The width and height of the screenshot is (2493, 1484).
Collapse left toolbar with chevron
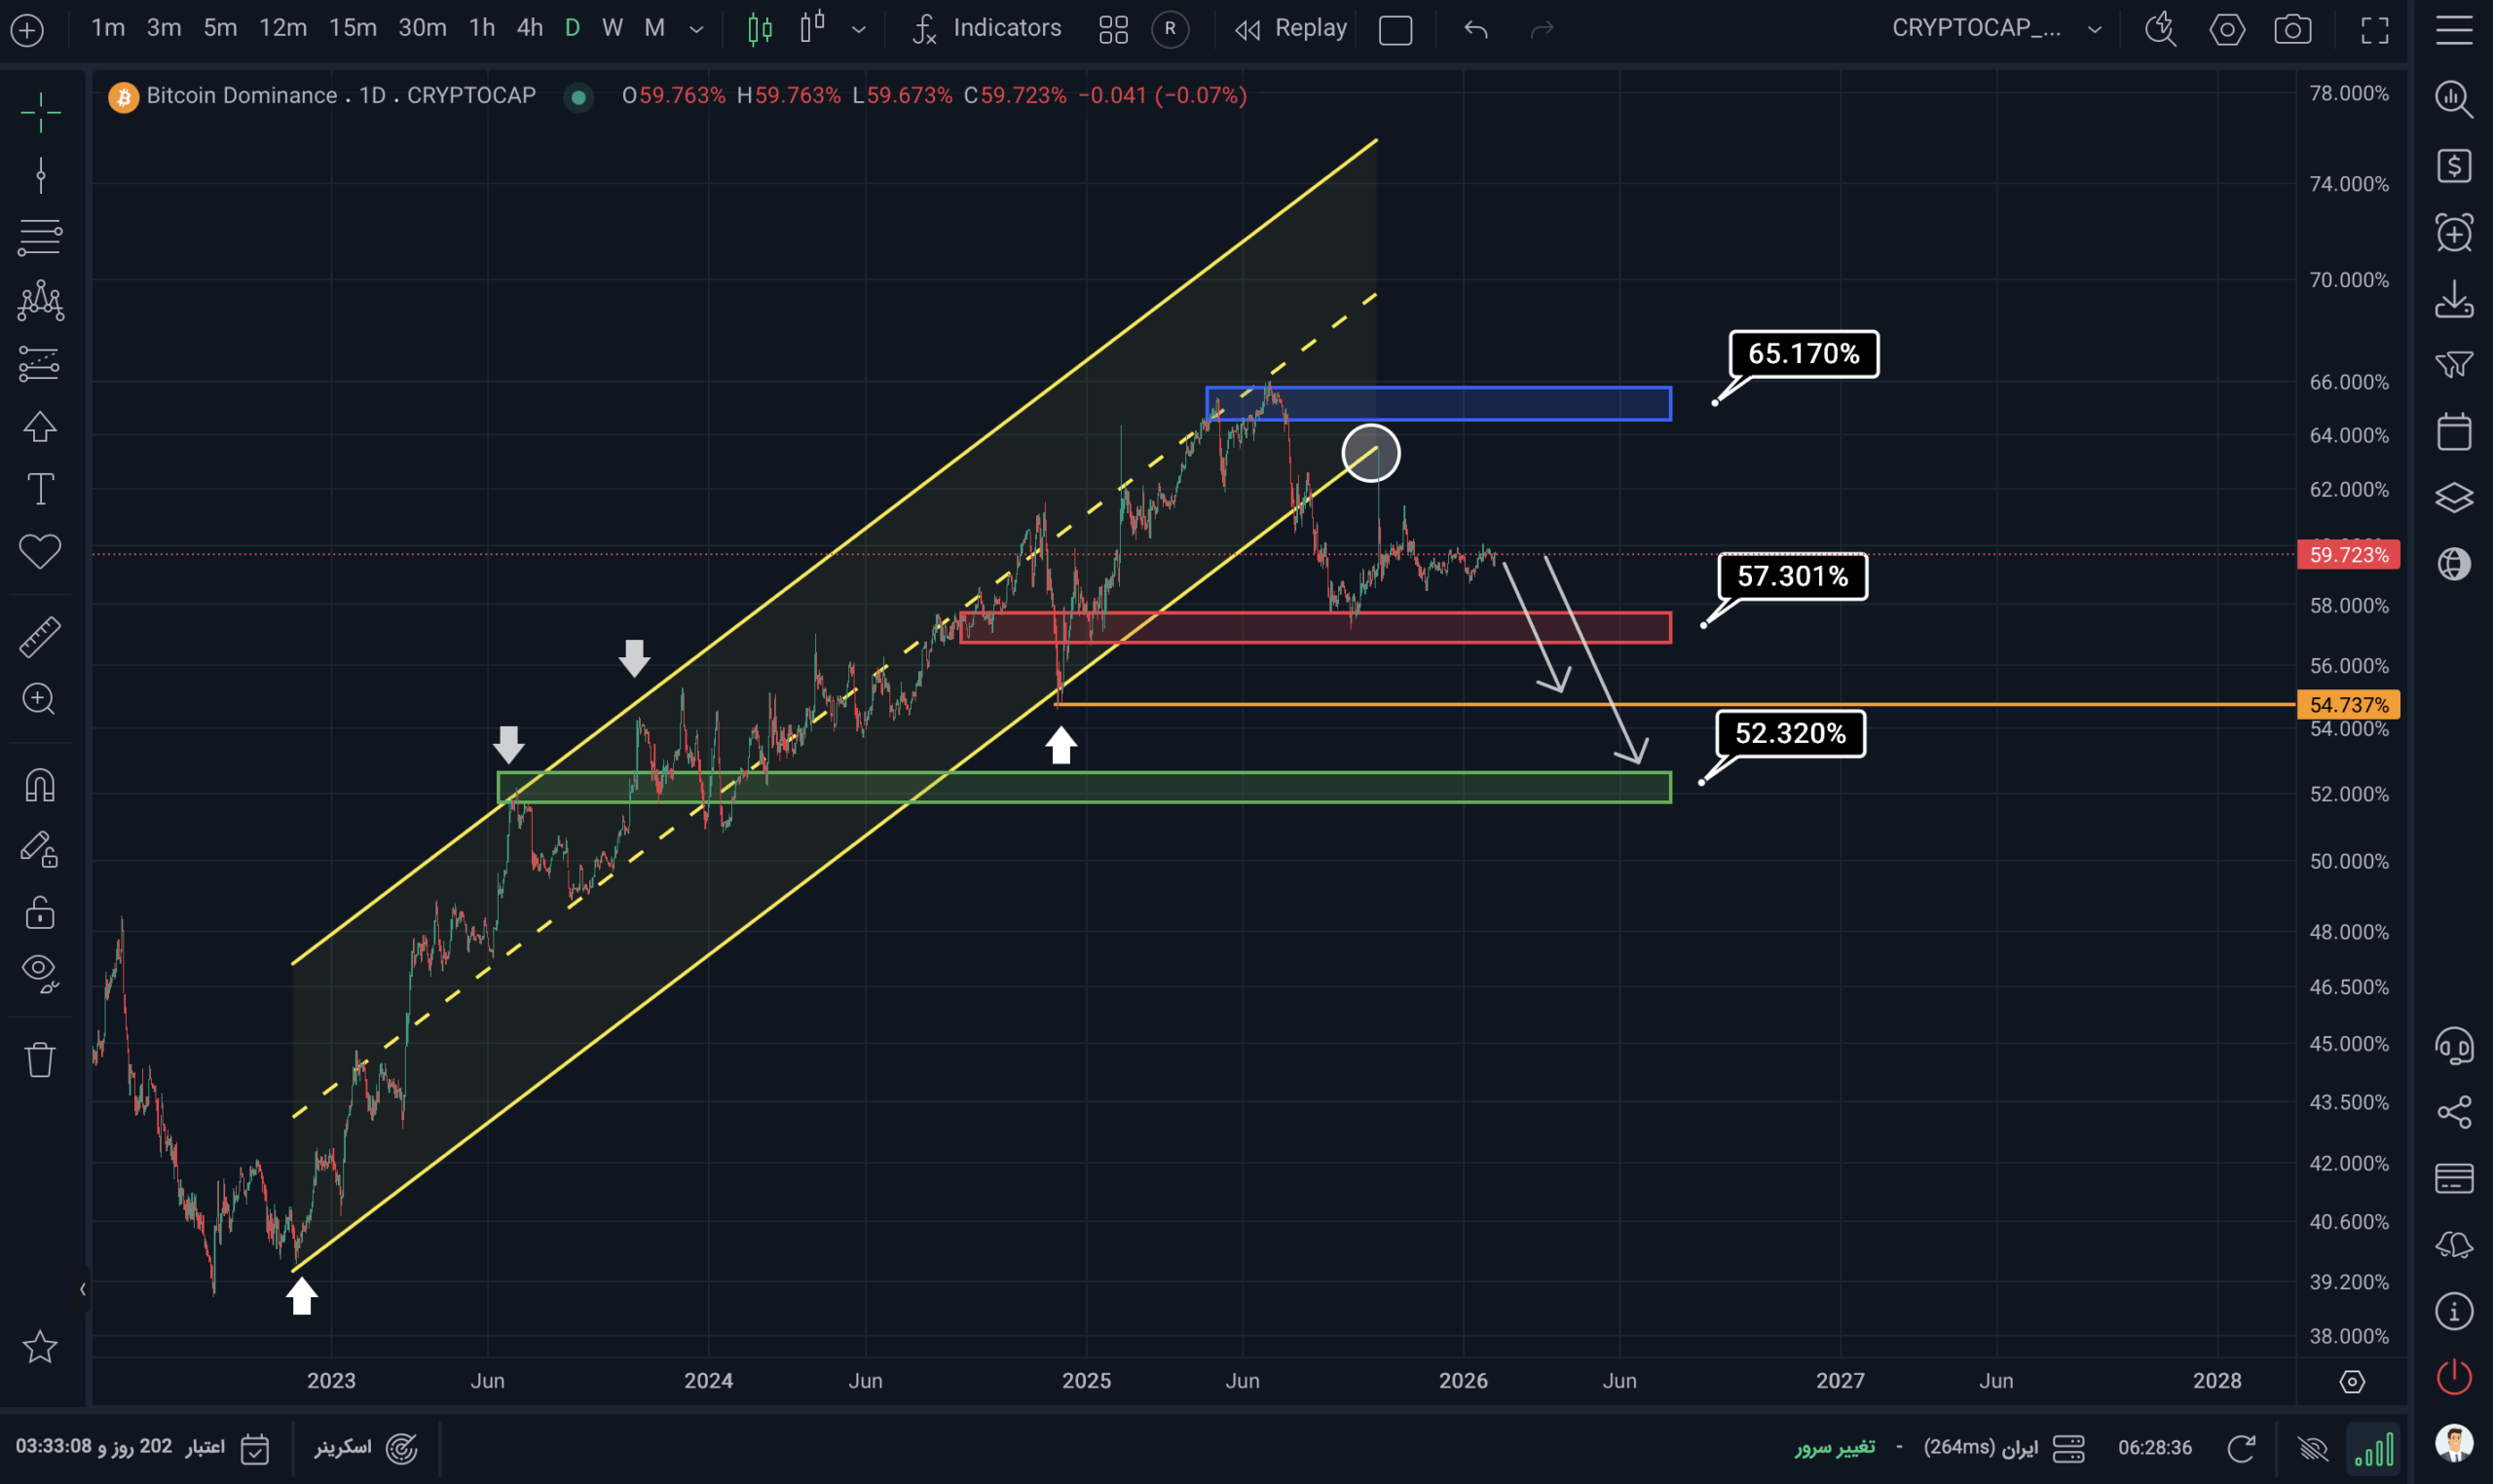point(83,1290)
